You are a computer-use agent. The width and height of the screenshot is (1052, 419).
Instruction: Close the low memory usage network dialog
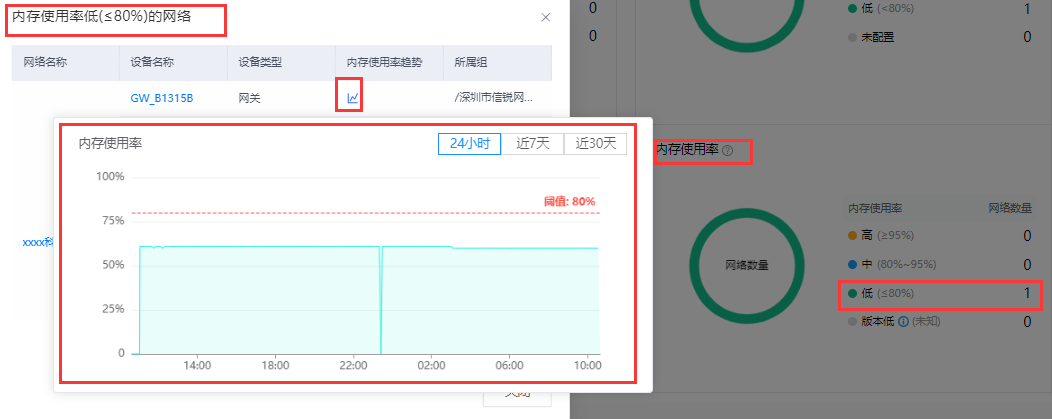[x=545, y=18]
